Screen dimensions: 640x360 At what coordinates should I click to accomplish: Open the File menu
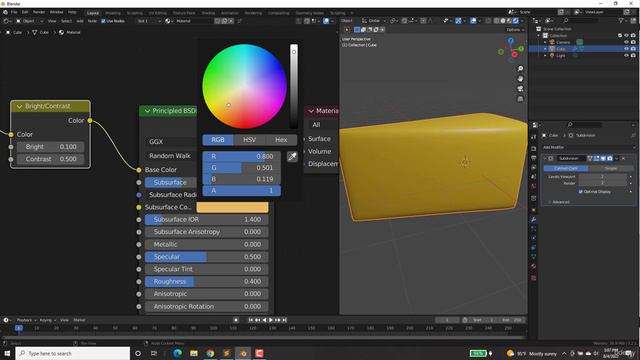[14, 12]
